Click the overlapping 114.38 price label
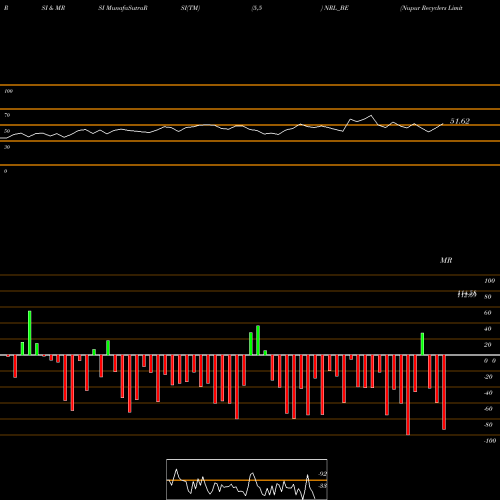Image resolution: width=500 pixels, height=500 pixels. [x=467, y=294]
